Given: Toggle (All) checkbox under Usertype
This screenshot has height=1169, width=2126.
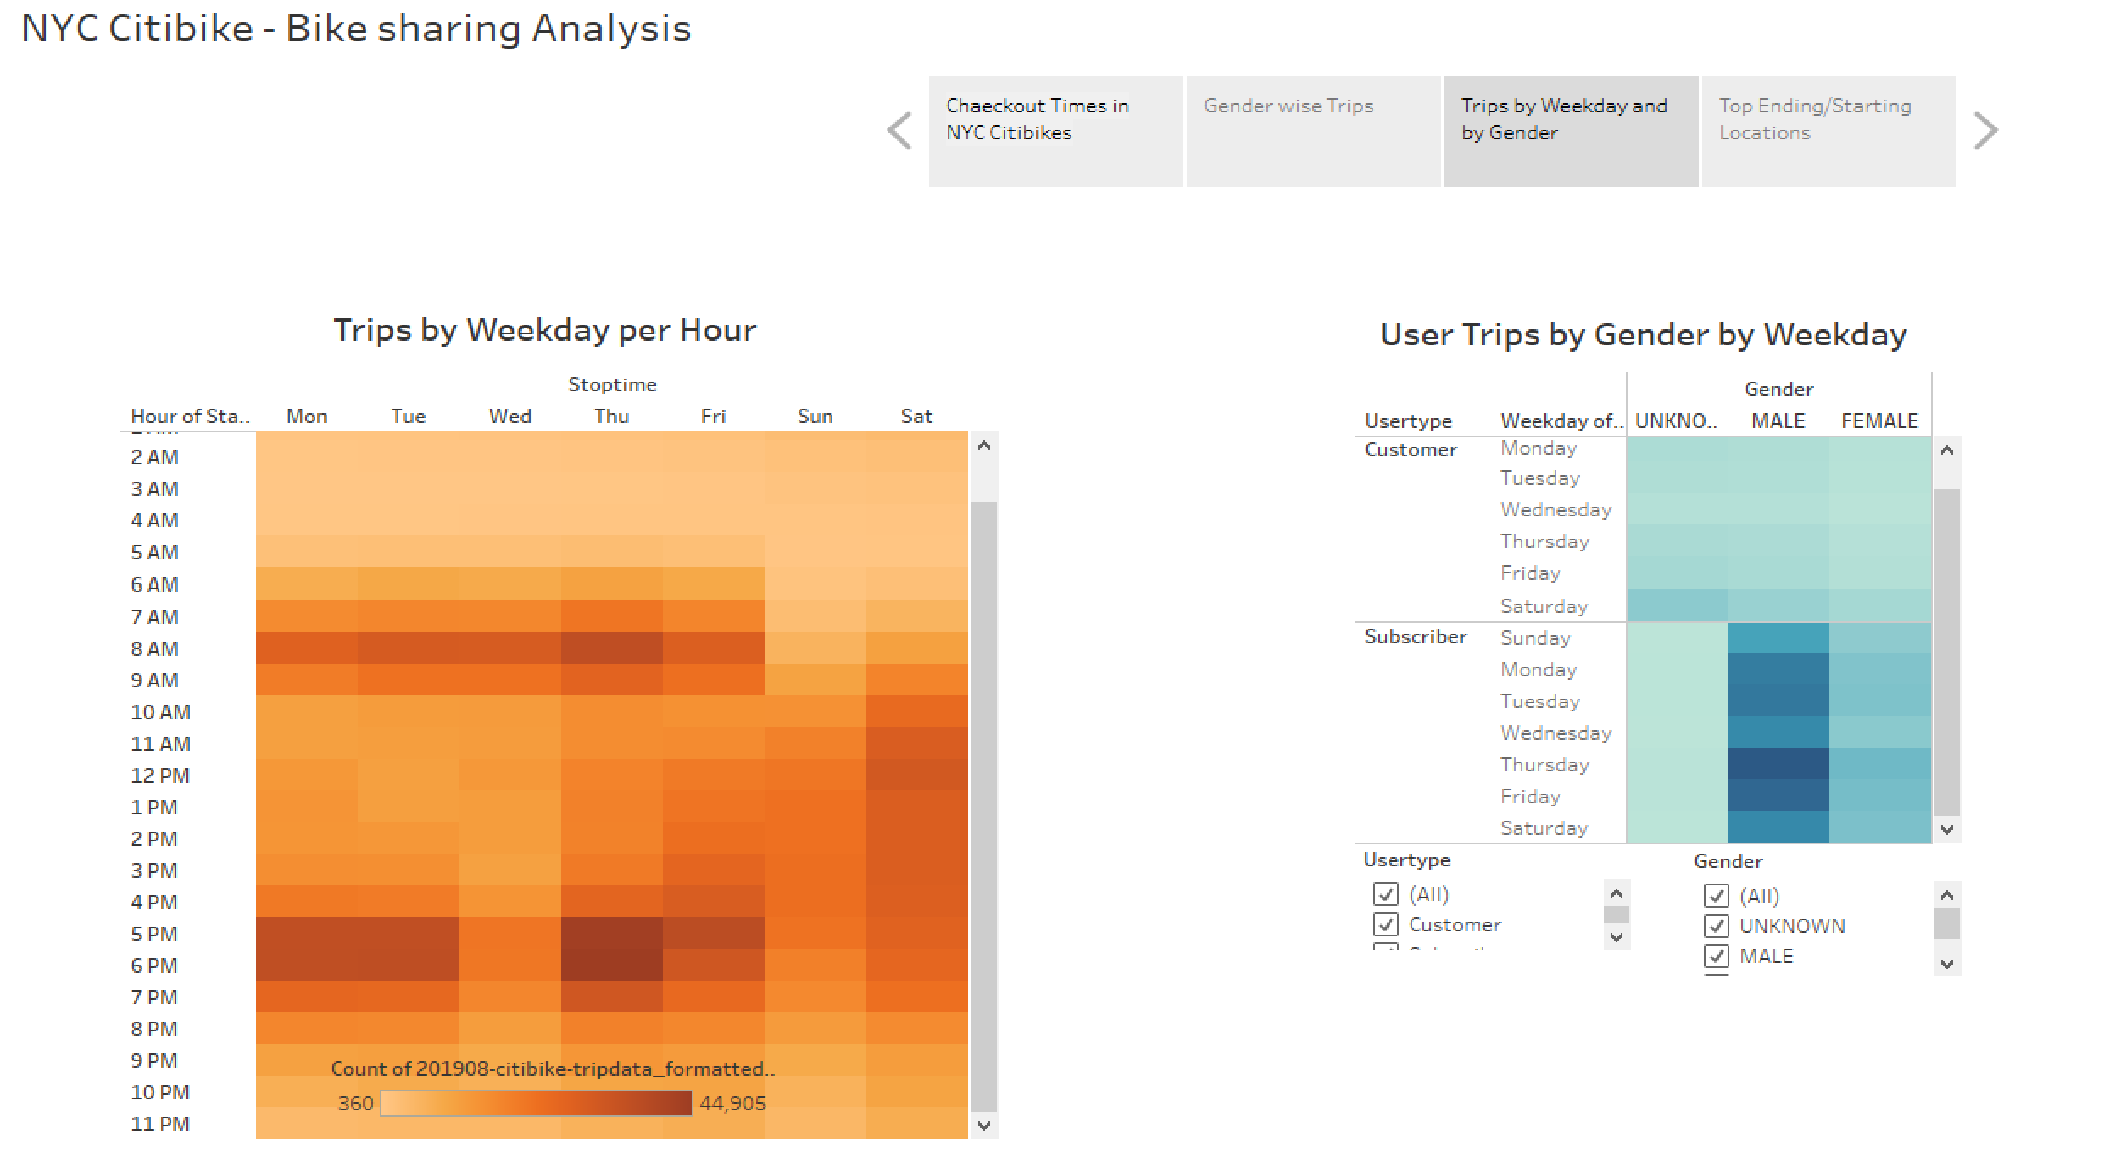Looking at the screenshot, I should tap(1385, 894).
